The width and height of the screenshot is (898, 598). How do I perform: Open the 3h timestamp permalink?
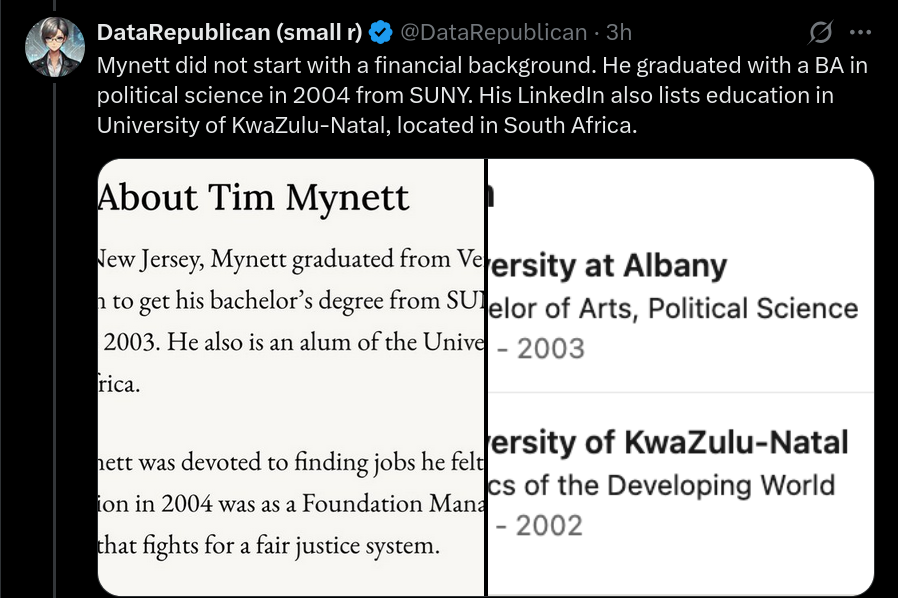[619, 32]
